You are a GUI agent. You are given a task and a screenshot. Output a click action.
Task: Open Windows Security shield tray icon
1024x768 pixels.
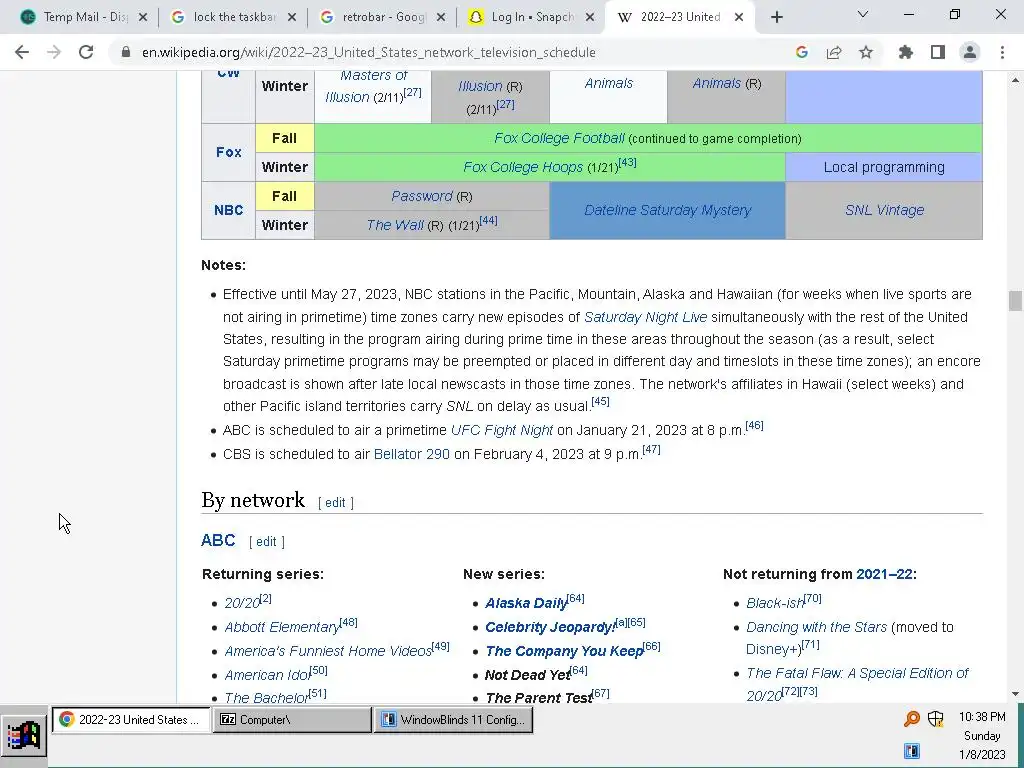coord(935,719)
